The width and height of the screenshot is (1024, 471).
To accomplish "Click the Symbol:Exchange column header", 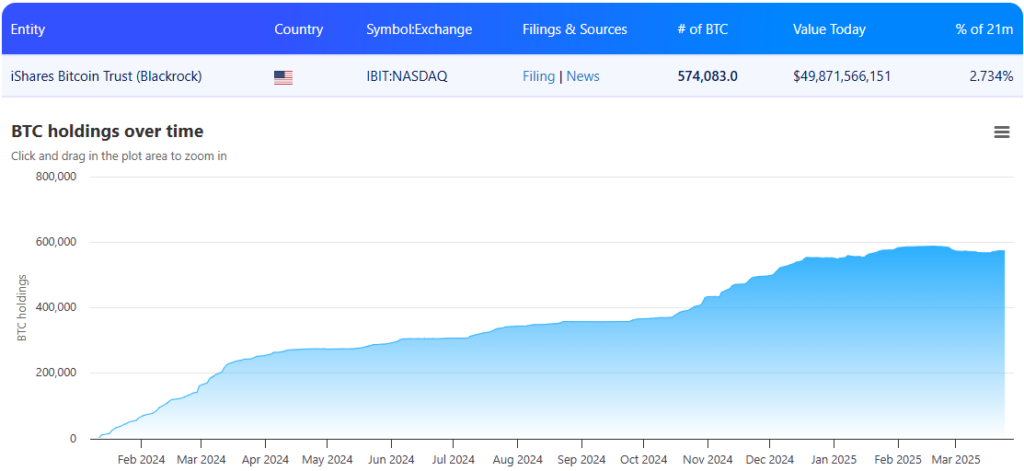I will pos(419,29).
